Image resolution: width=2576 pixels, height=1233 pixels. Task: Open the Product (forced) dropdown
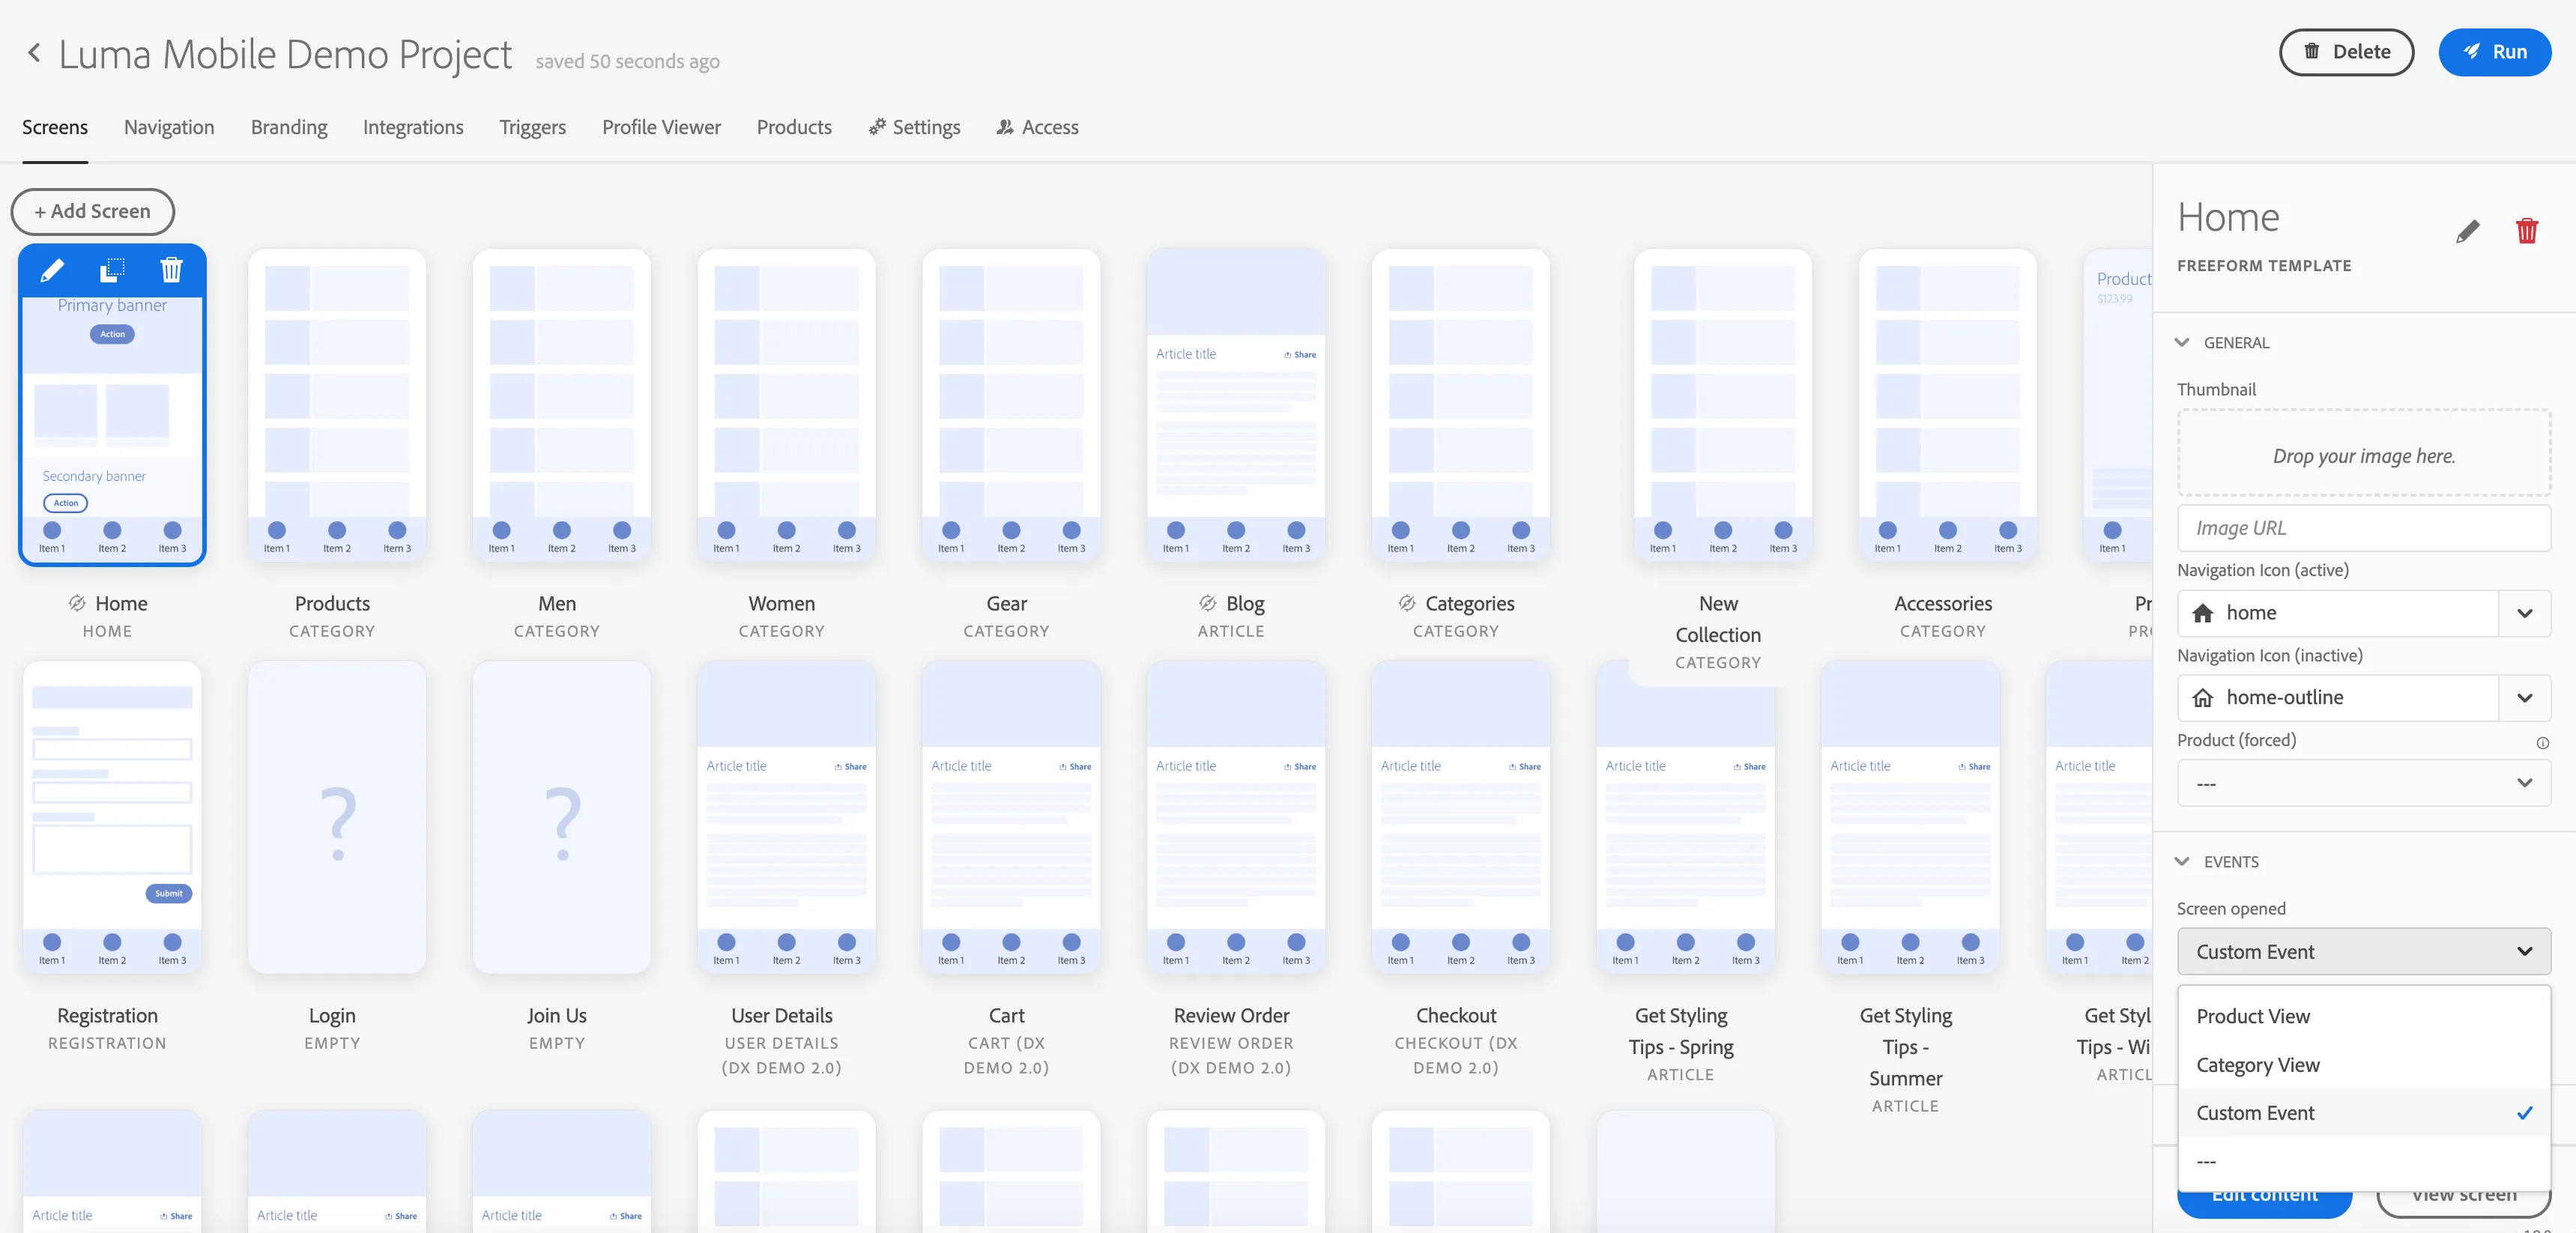pos(2363,783)
